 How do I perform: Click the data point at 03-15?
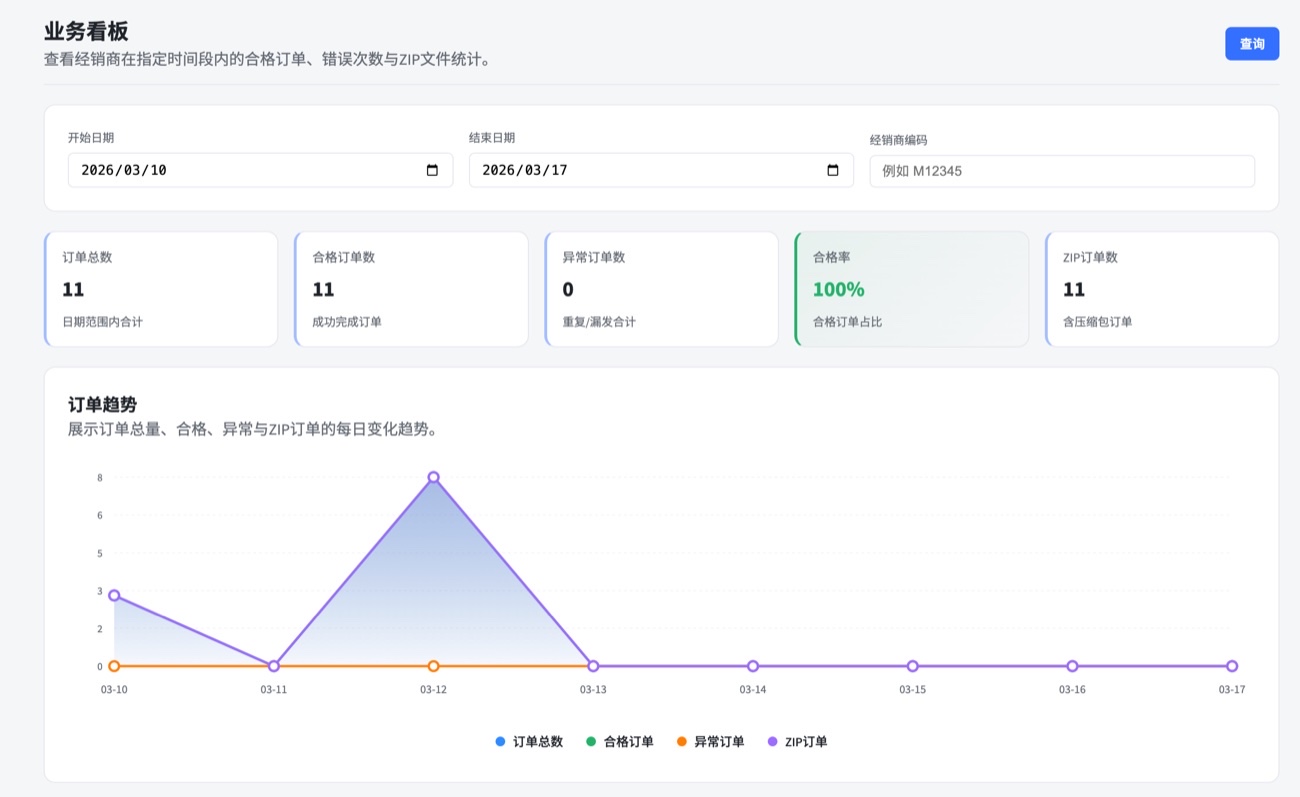912,666
